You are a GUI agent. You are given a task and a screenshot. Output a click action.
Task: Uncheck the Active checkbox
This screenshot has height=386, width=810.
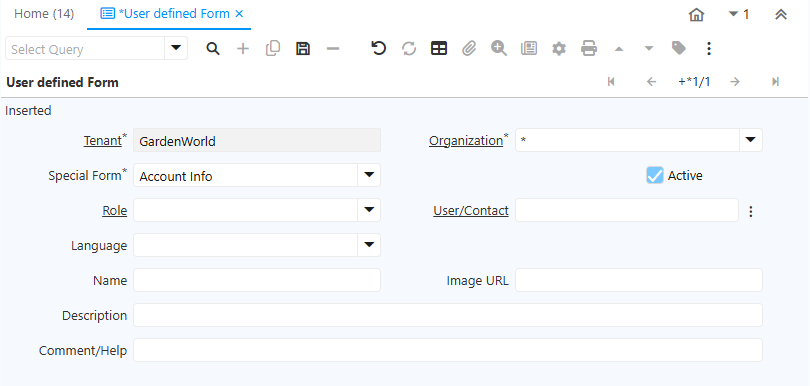tap(655, 176)
